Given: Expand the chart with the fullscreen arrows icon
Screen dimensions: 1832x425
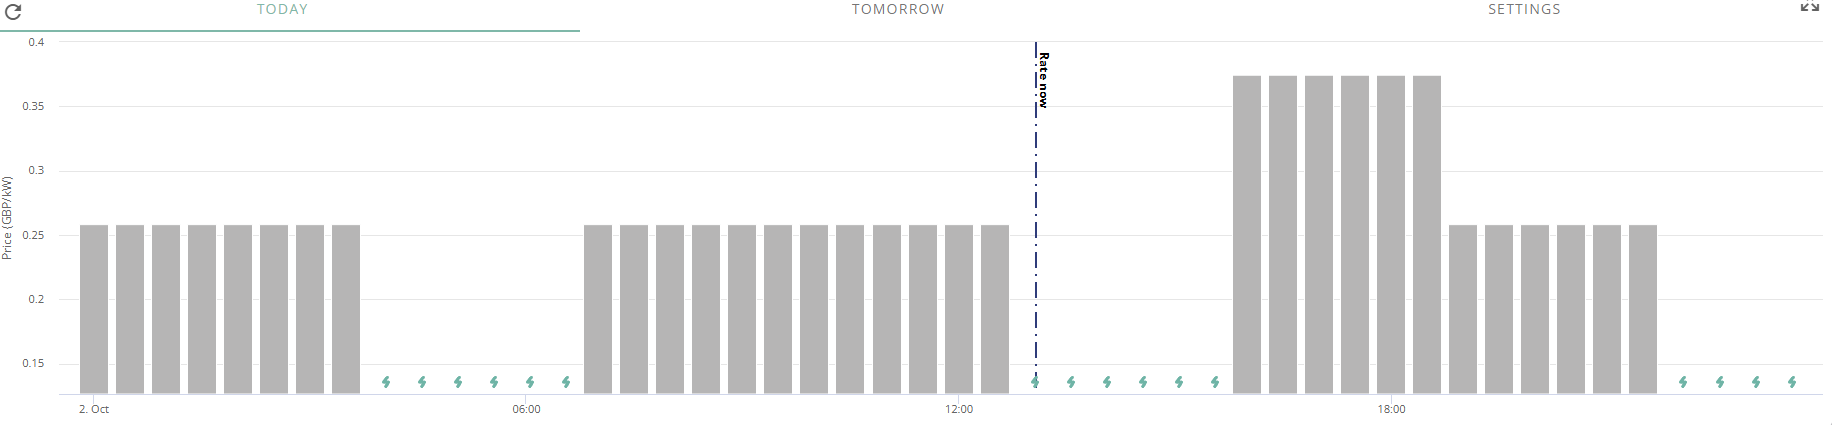Looking at the screenshot, I should [1809, 7].
